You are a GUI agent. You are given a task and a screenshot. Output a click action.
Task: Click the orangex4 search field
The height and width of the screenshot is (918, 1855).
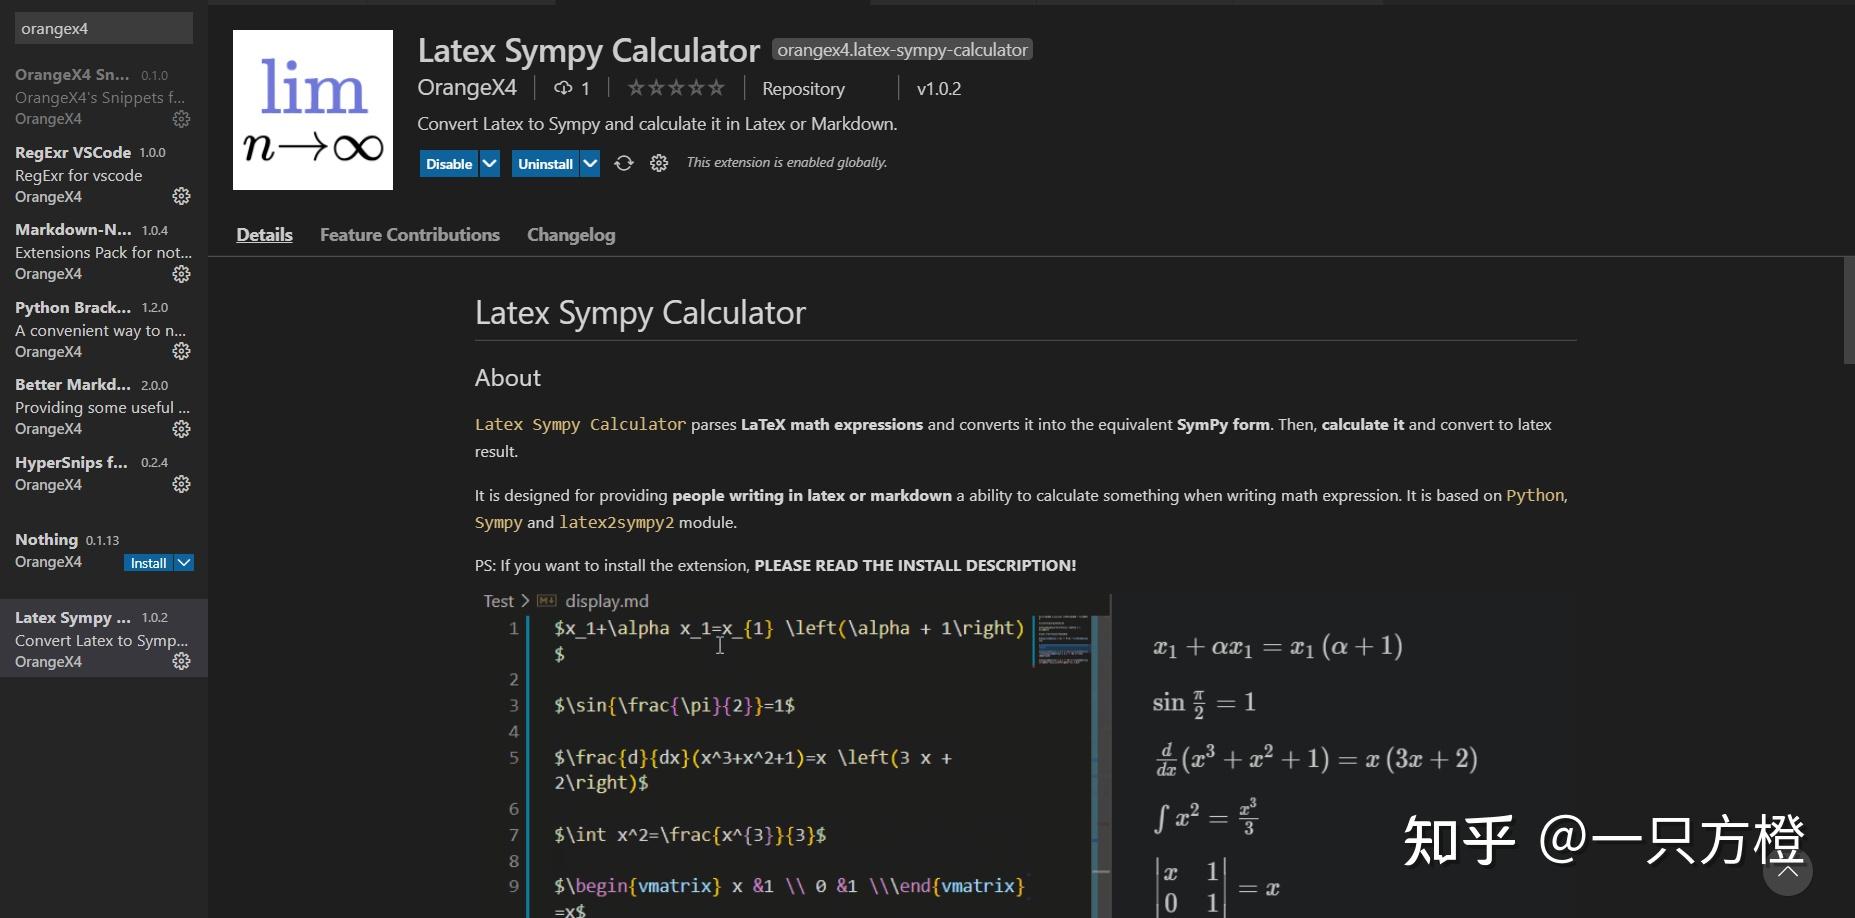[x=103, y=28]
